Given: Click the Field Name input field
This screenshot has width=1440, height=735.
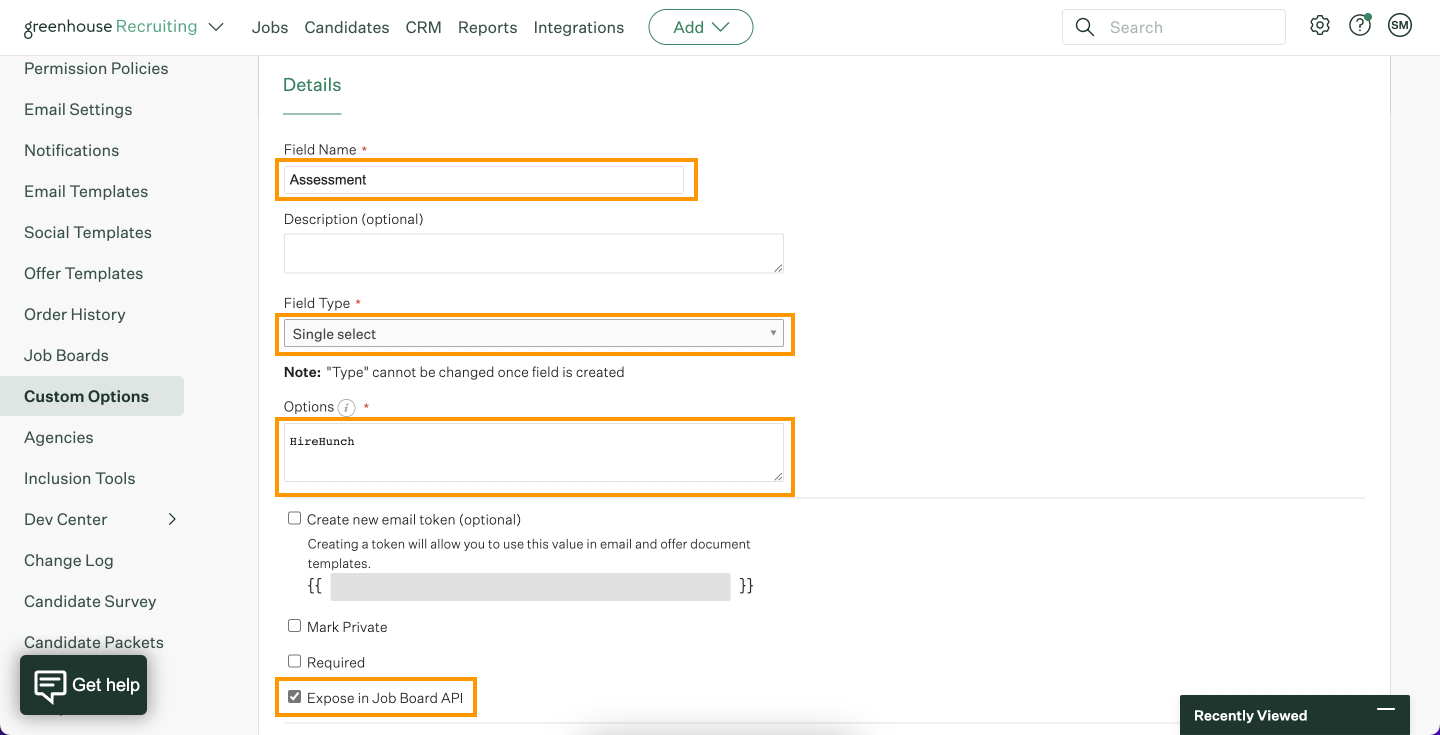Looking at the screenshot, I should click(484, 180).
